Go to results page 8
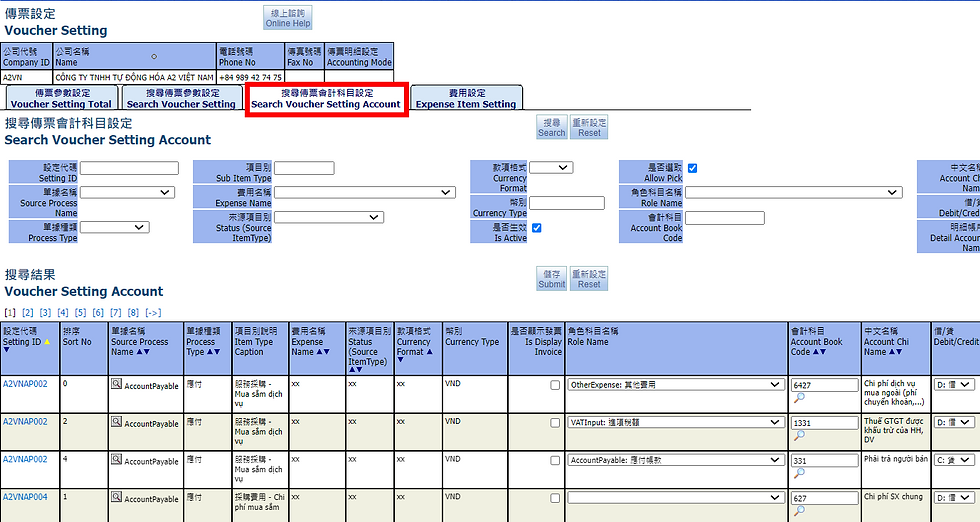Viewport: 980px width, 522px height. (133, 313)
